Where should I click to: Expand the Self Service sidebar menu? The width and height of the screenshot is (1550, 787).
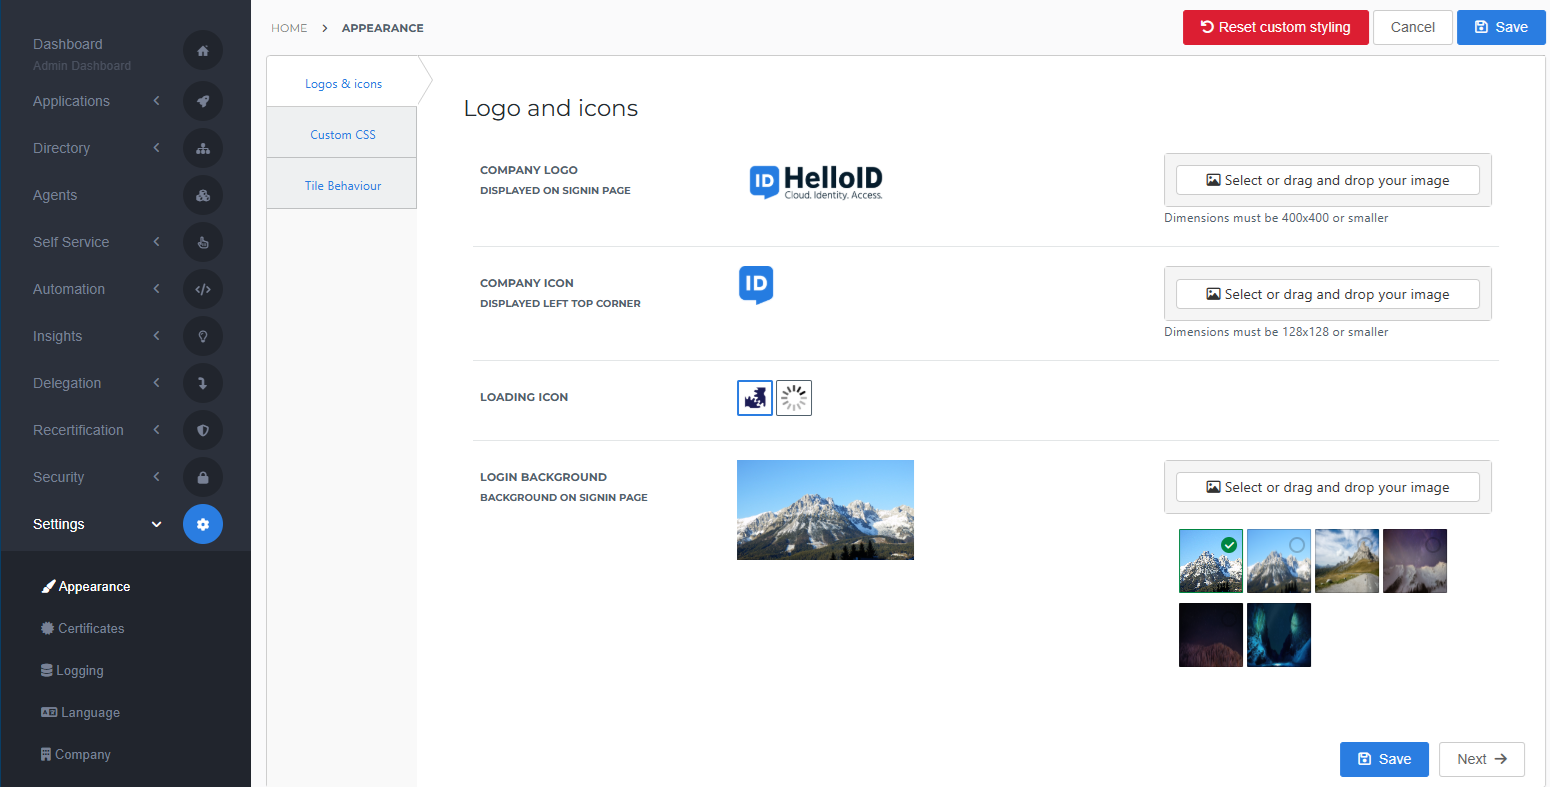pyautogui.click(x=72, y=242)
